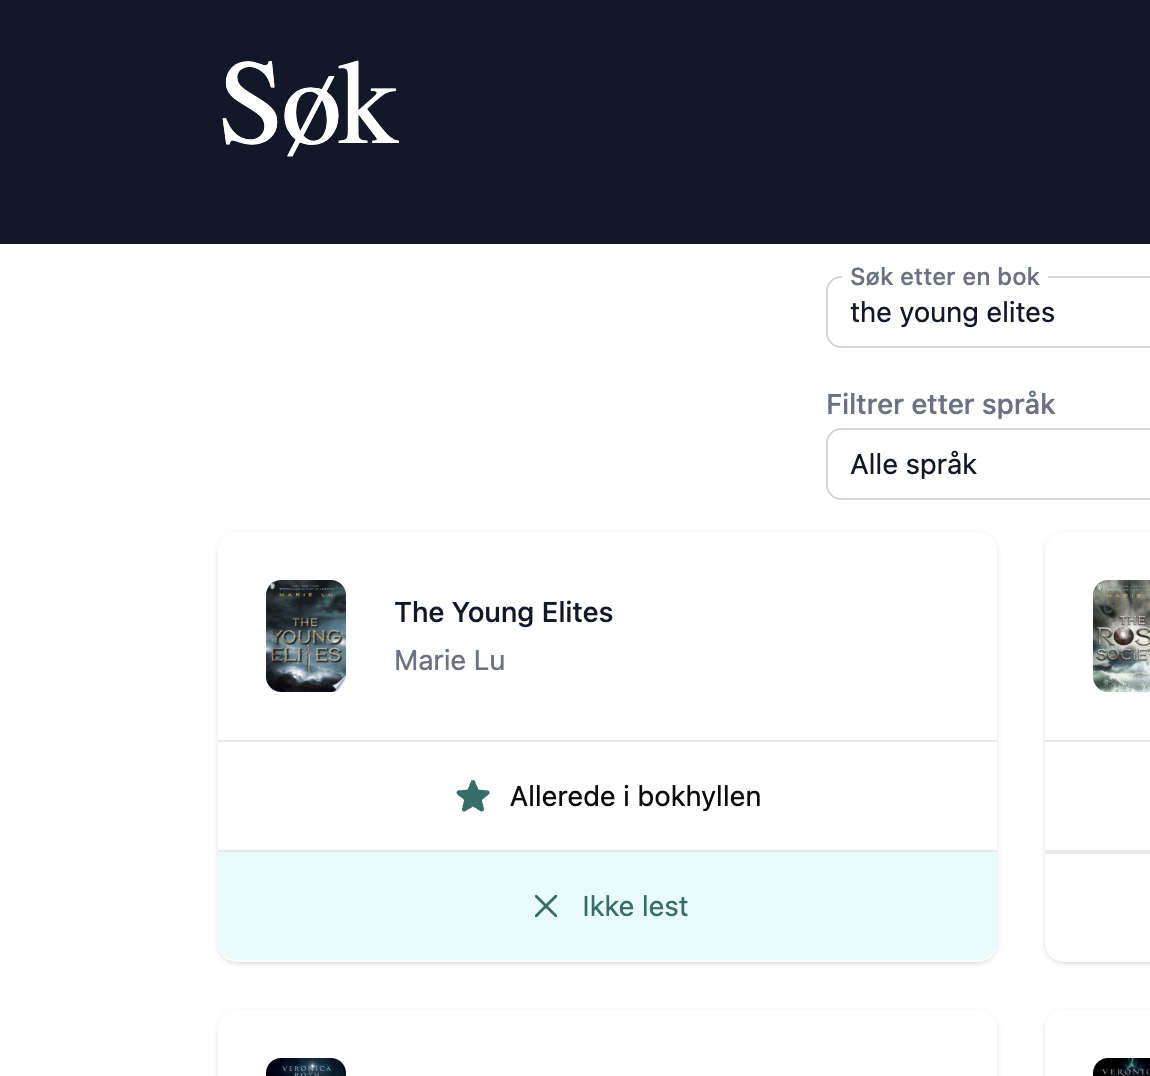Click the Veronica Roth cover in the bottom card
This screenshot has width=1150, height=1076.
(305, 1067)
